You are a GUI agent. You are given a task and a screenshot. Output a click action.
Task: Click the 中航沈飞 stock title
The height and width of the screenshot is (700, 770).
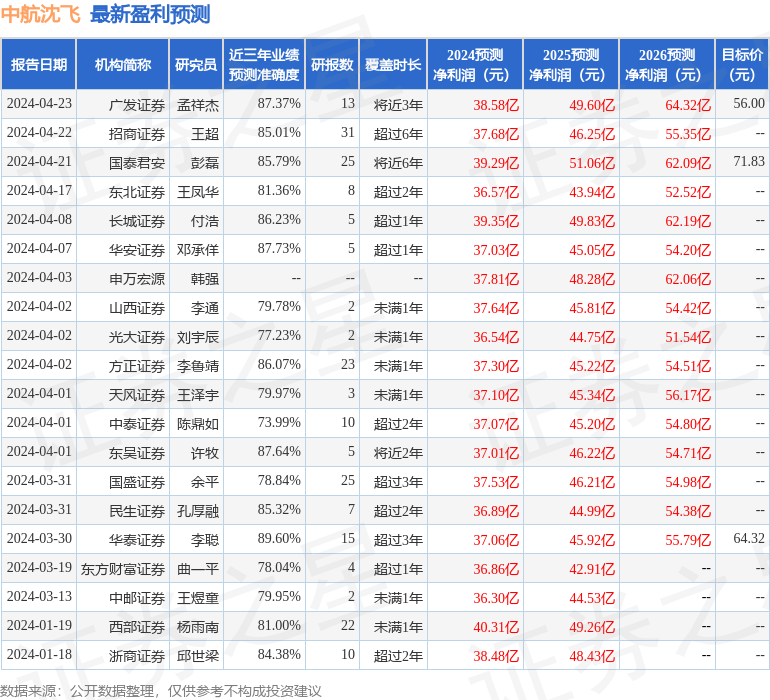pyautogui.click(x=40, y=14)
